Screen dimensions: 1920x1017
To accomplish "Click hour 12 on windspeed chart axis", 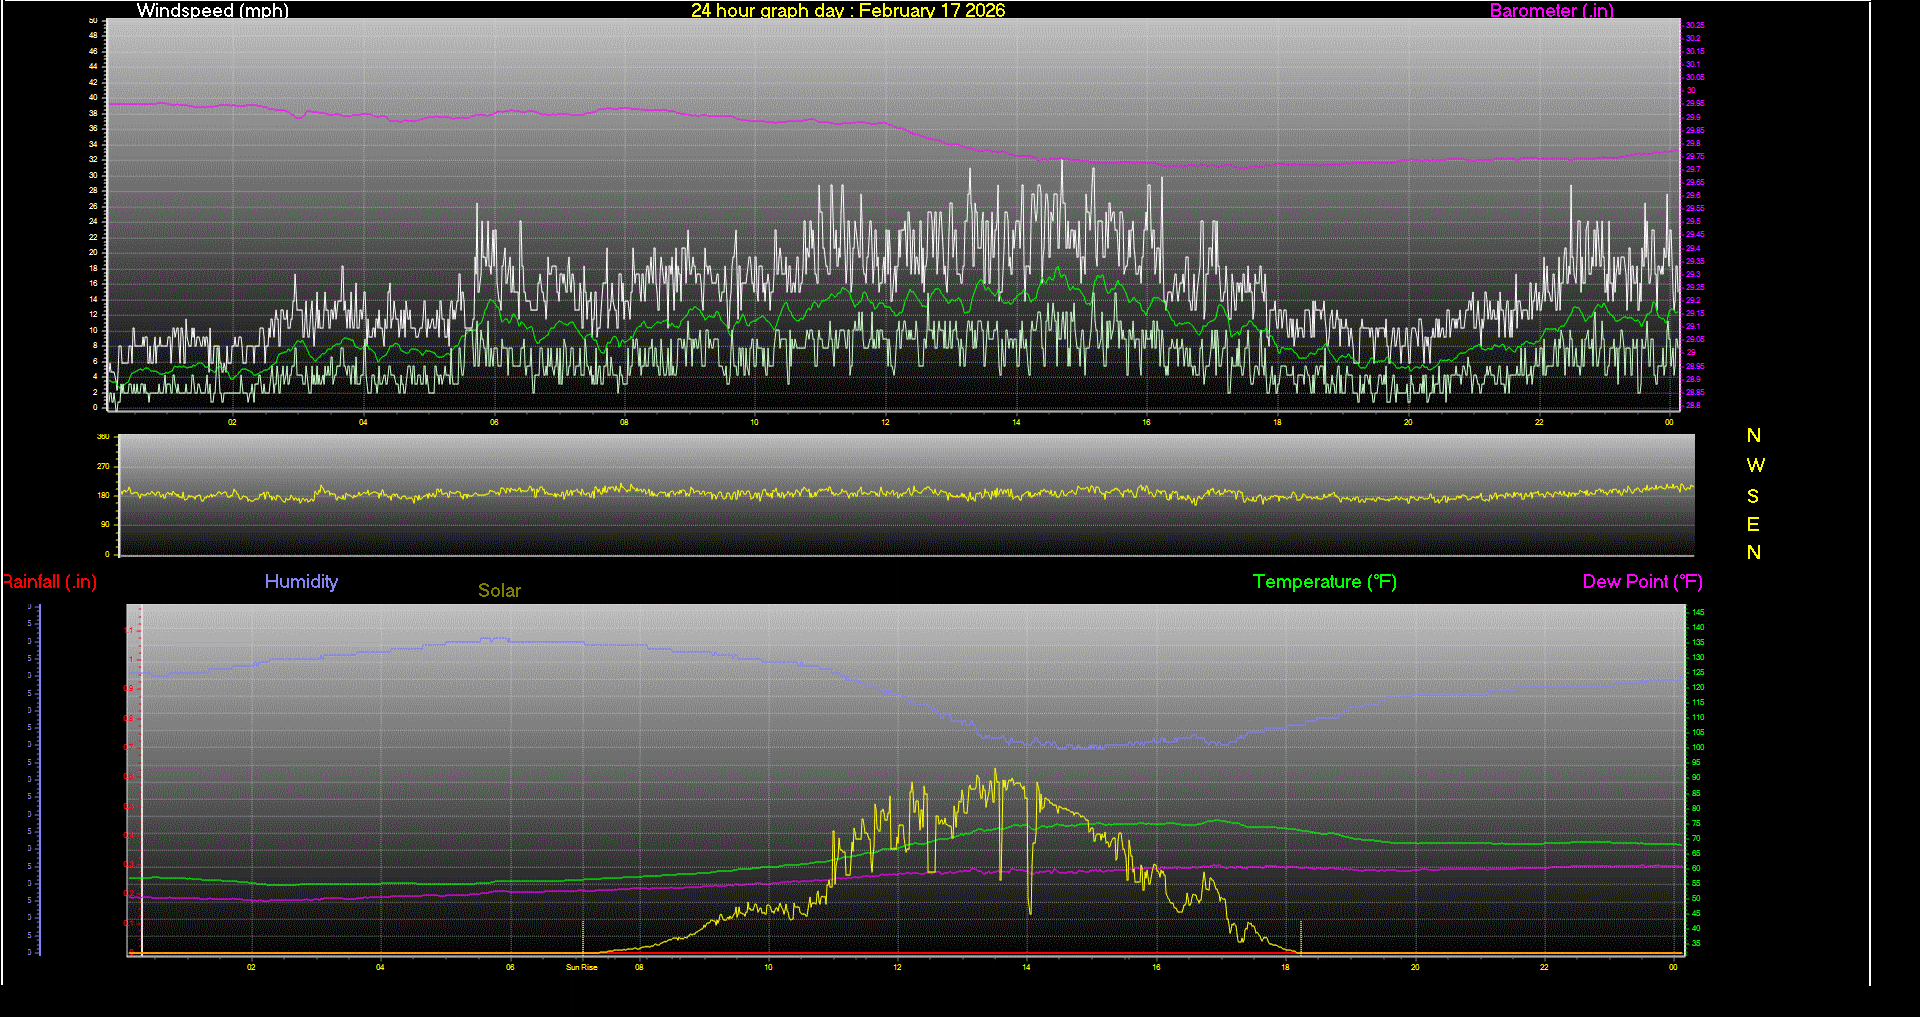I will (x=885, y=422).
